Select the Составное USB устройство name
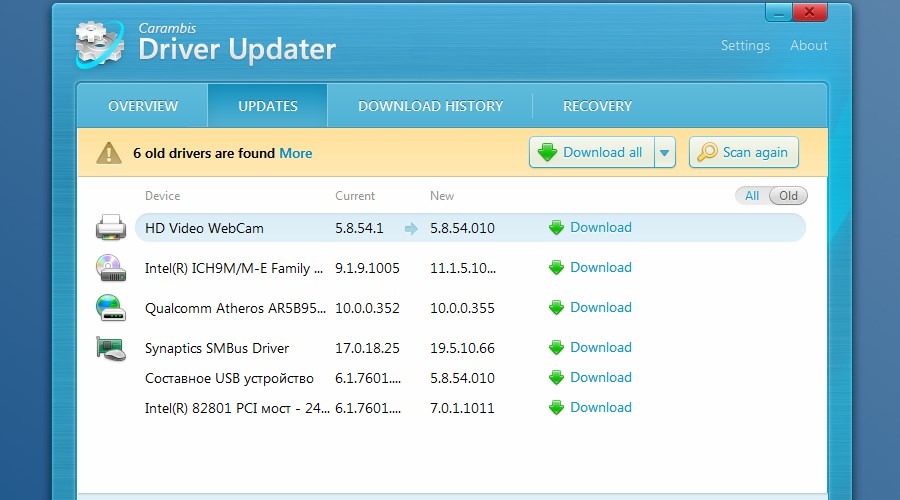The width and height of the screenshot is (900, 500). tap(229, 379)
